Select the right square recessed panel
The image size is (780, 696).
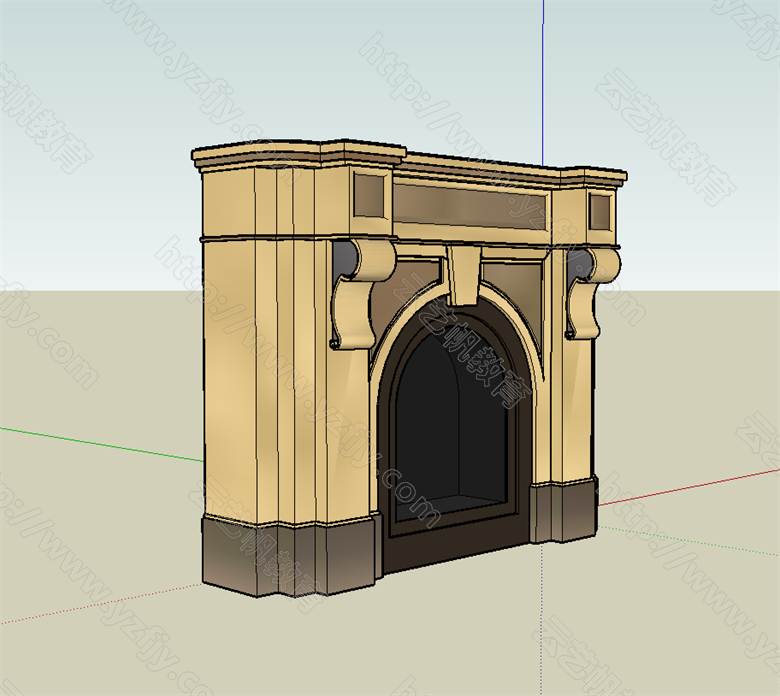(600, 211)
